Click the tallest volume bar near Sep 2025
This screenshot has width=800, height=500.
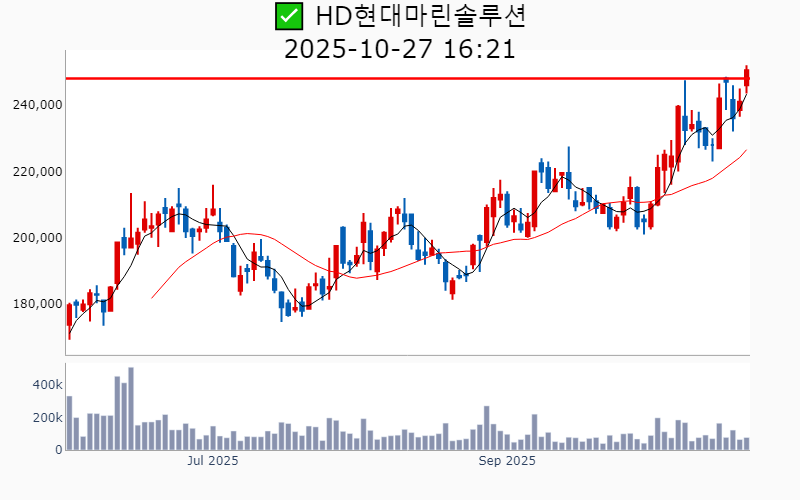pos(487,428)
